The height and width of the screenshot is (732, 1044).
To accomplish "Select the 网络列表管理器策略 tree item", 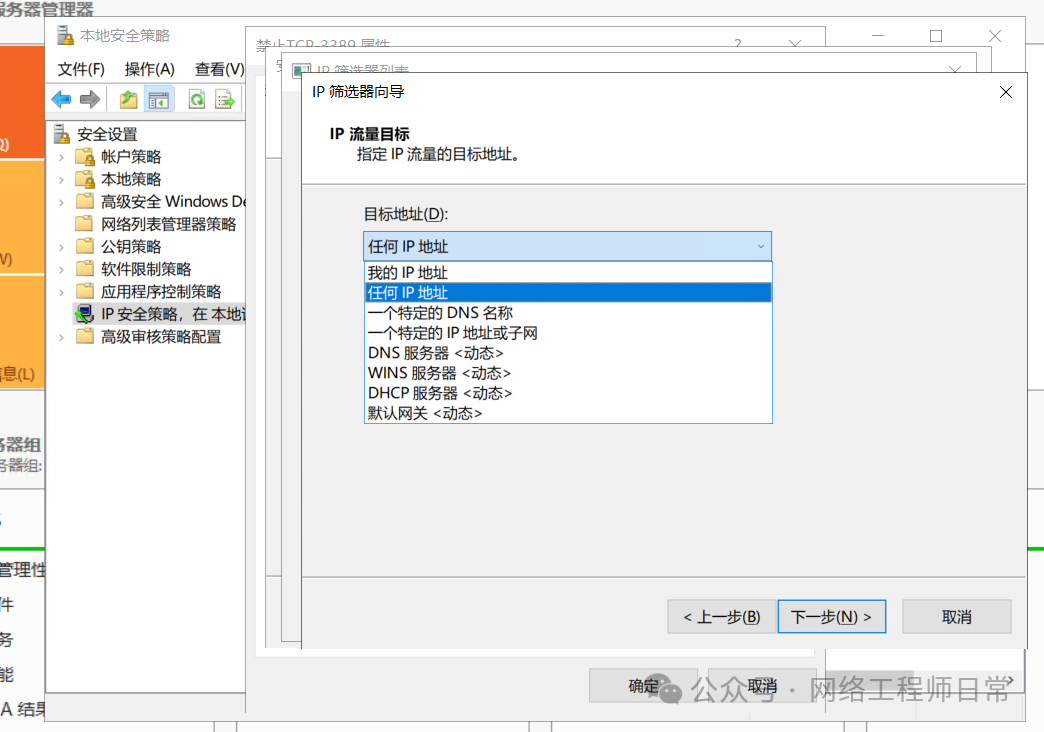I will (168, 224).
